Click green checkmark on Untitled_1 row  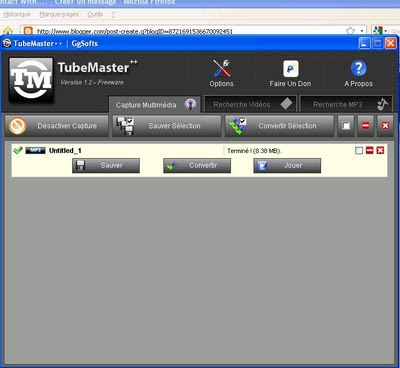pyautogui.click(x=18, y=150)
